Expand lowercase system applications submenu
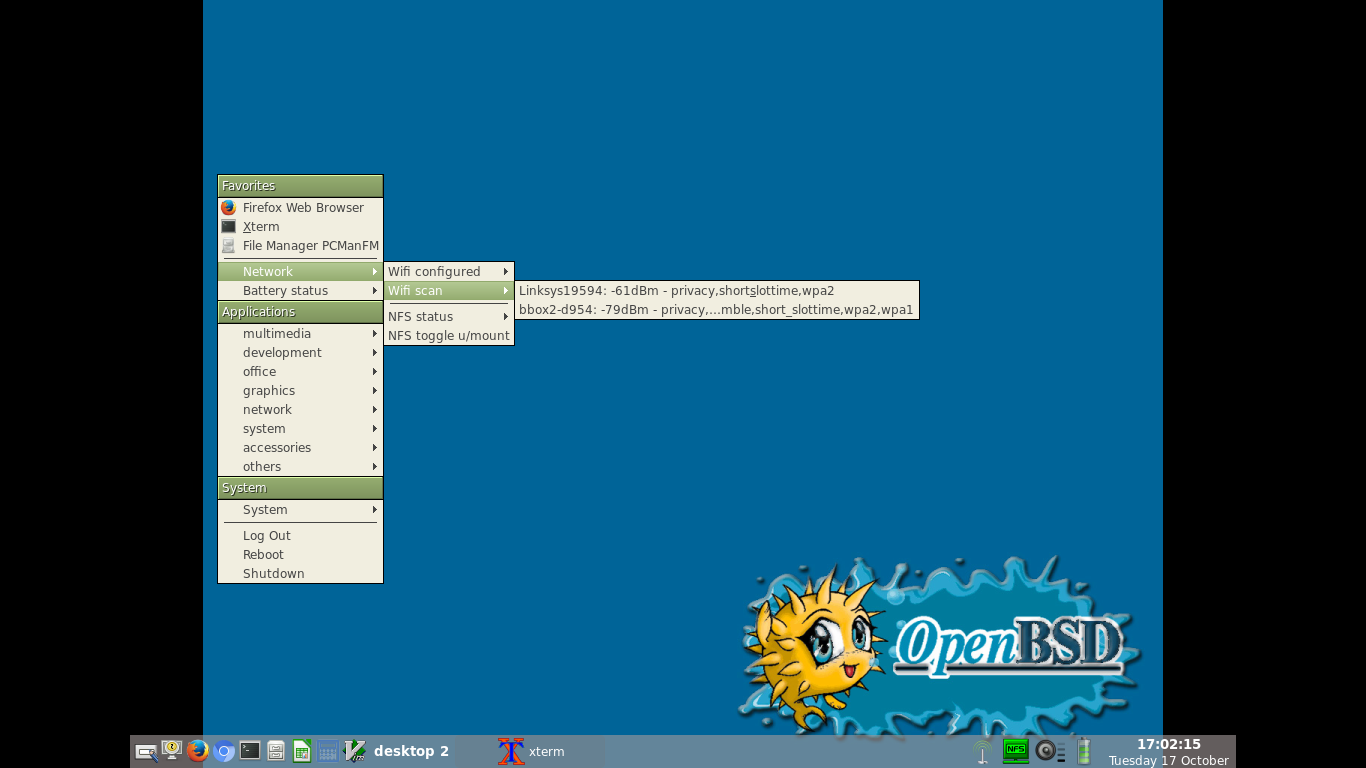 pyautogui.click(x=300, y=429)
